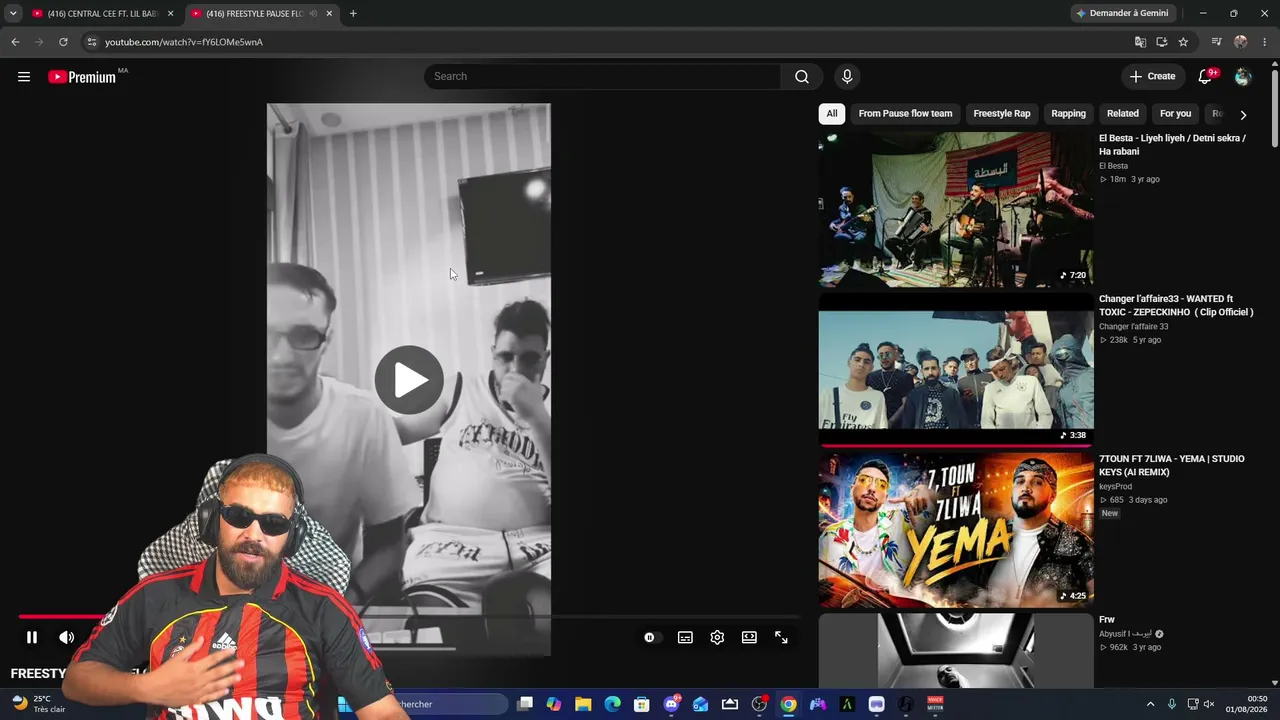Visit the Abyusif channel name
This screenshot has width=1280, height=720.
pyautogui.click(x=1126, y=634)
